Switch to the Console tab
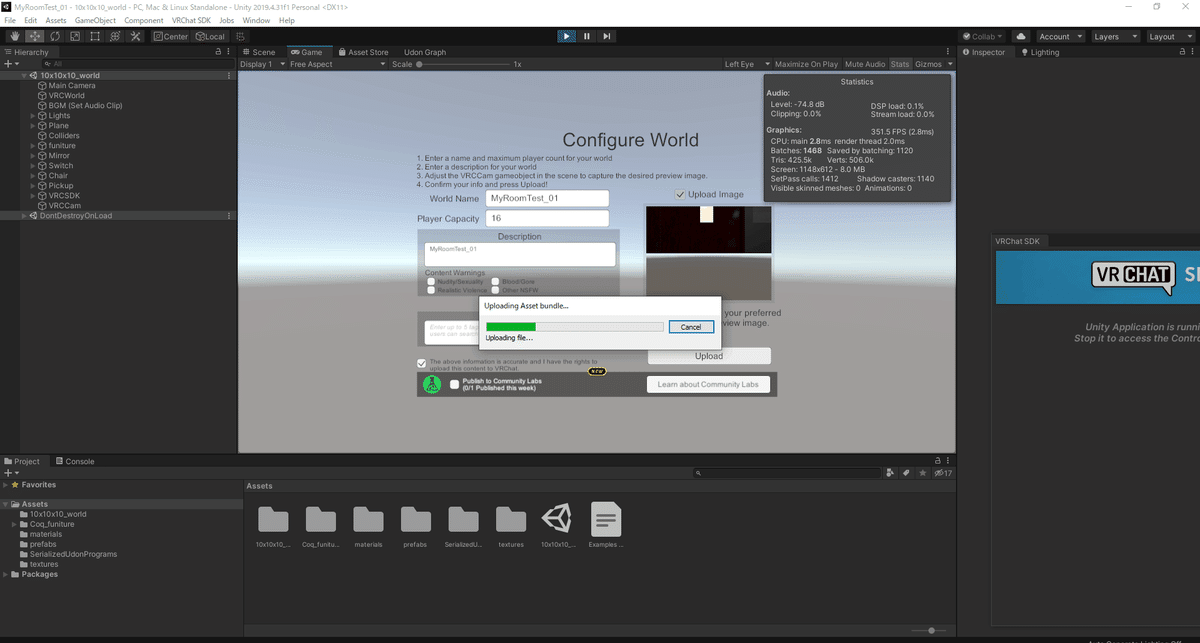 74,461
